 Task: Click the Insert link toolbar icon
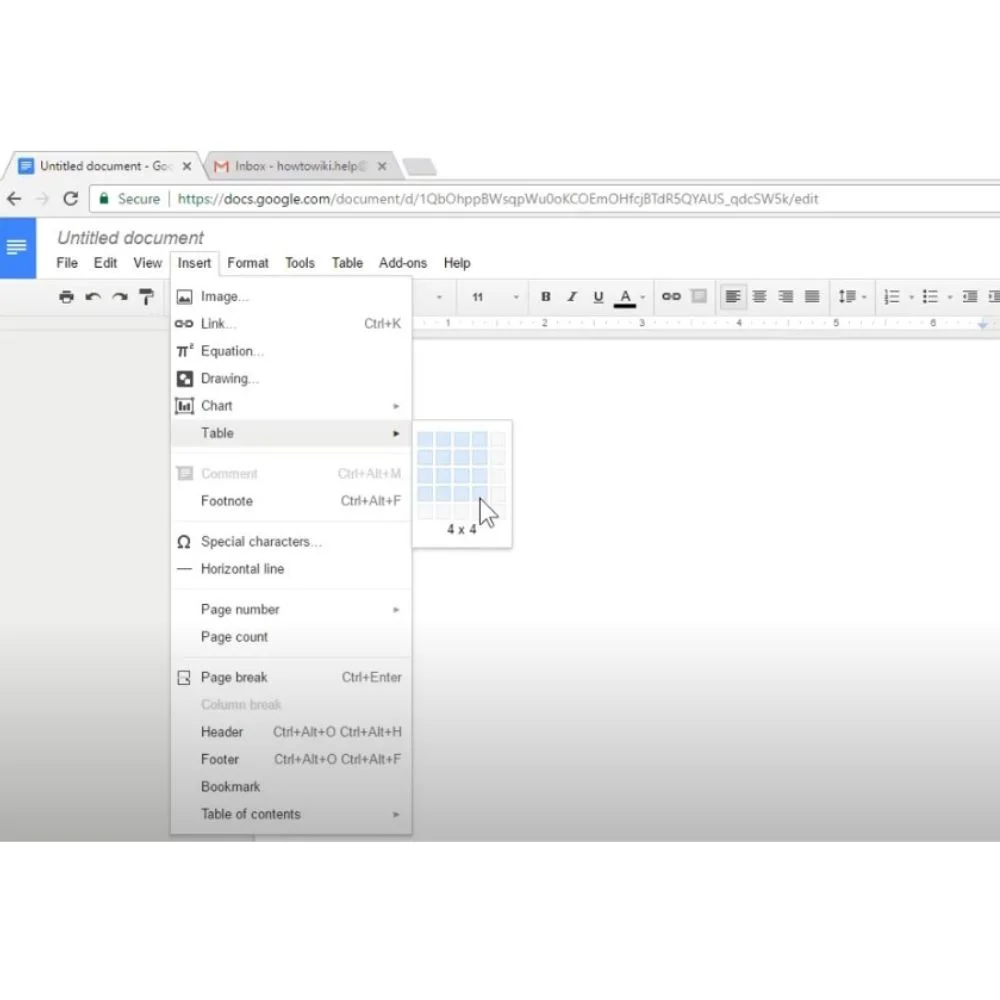[x=671, y=297]
